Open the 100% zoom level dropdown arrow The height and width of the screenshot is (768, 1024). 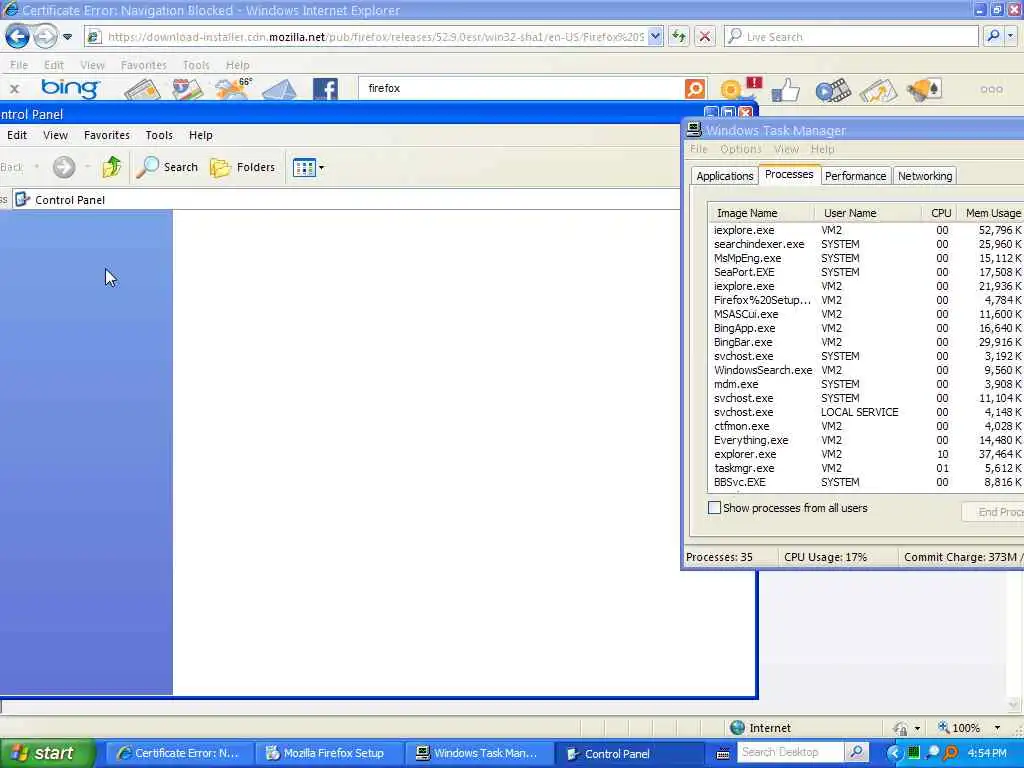click(997, 728)
